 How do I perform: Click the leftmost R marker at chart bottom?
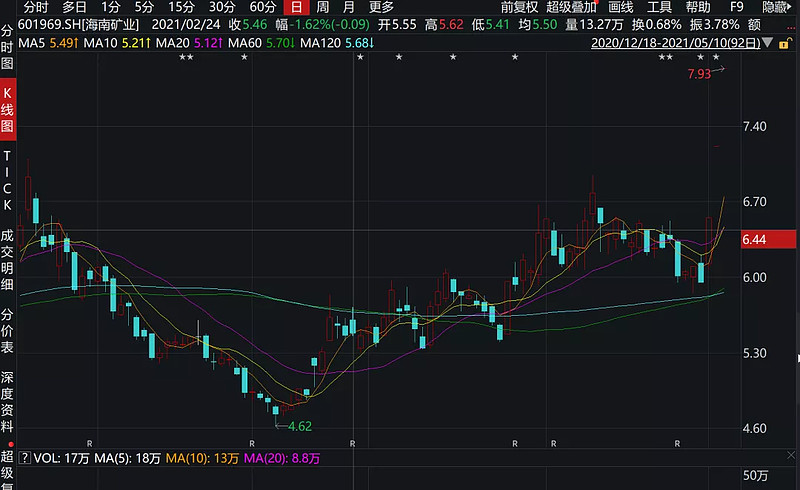90,444
